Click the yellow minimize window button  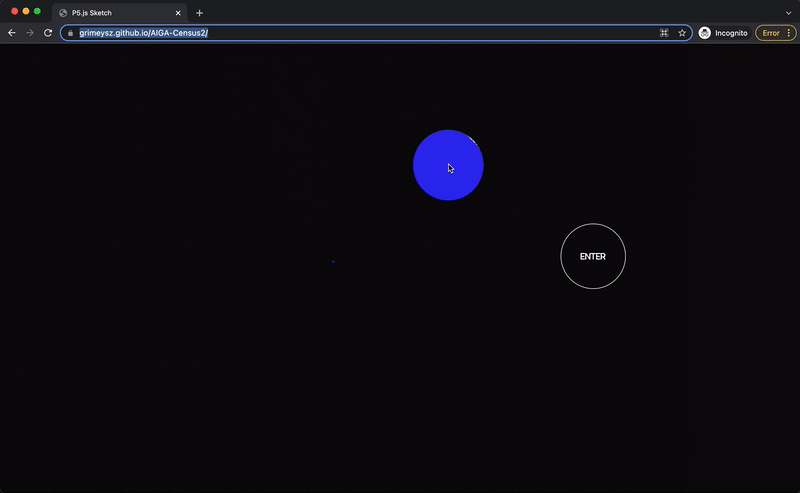click(x=26, y=11)
